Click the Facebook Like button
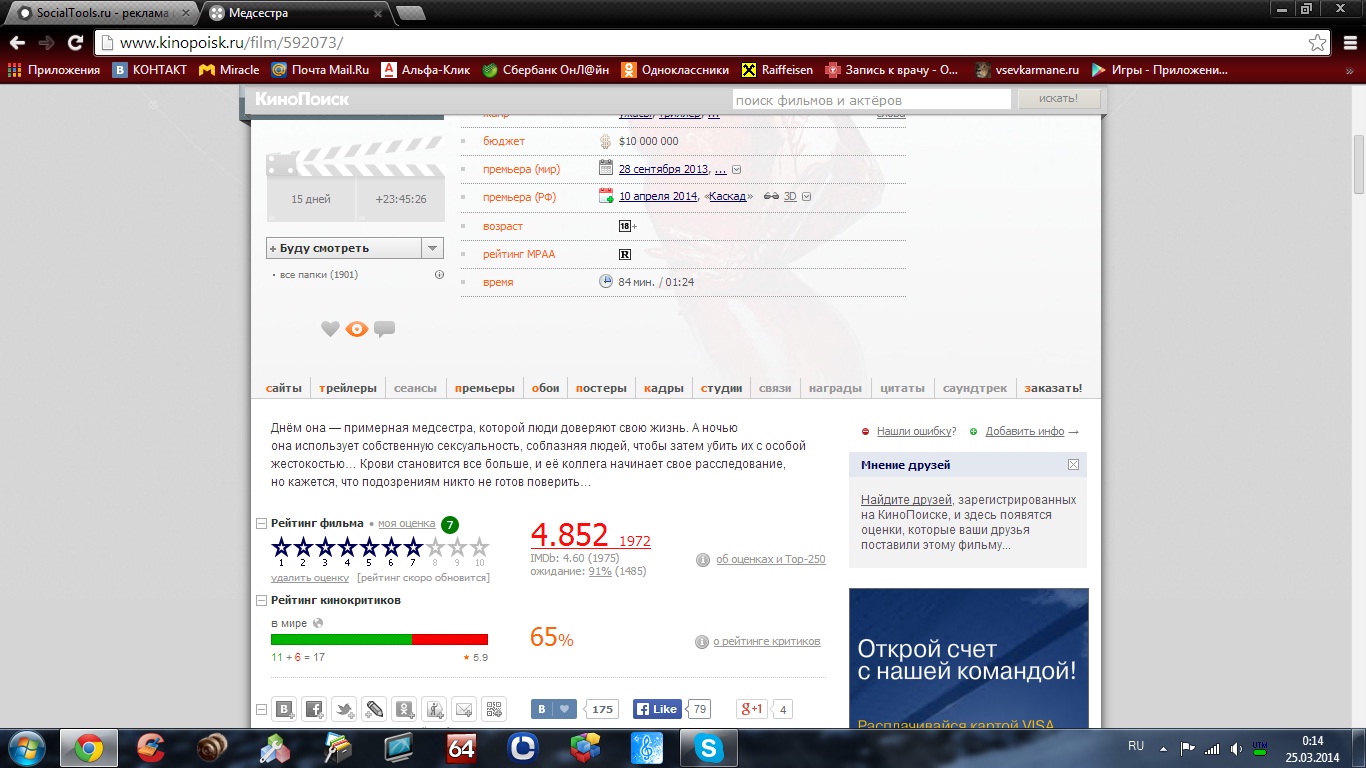 pos(657,709)
